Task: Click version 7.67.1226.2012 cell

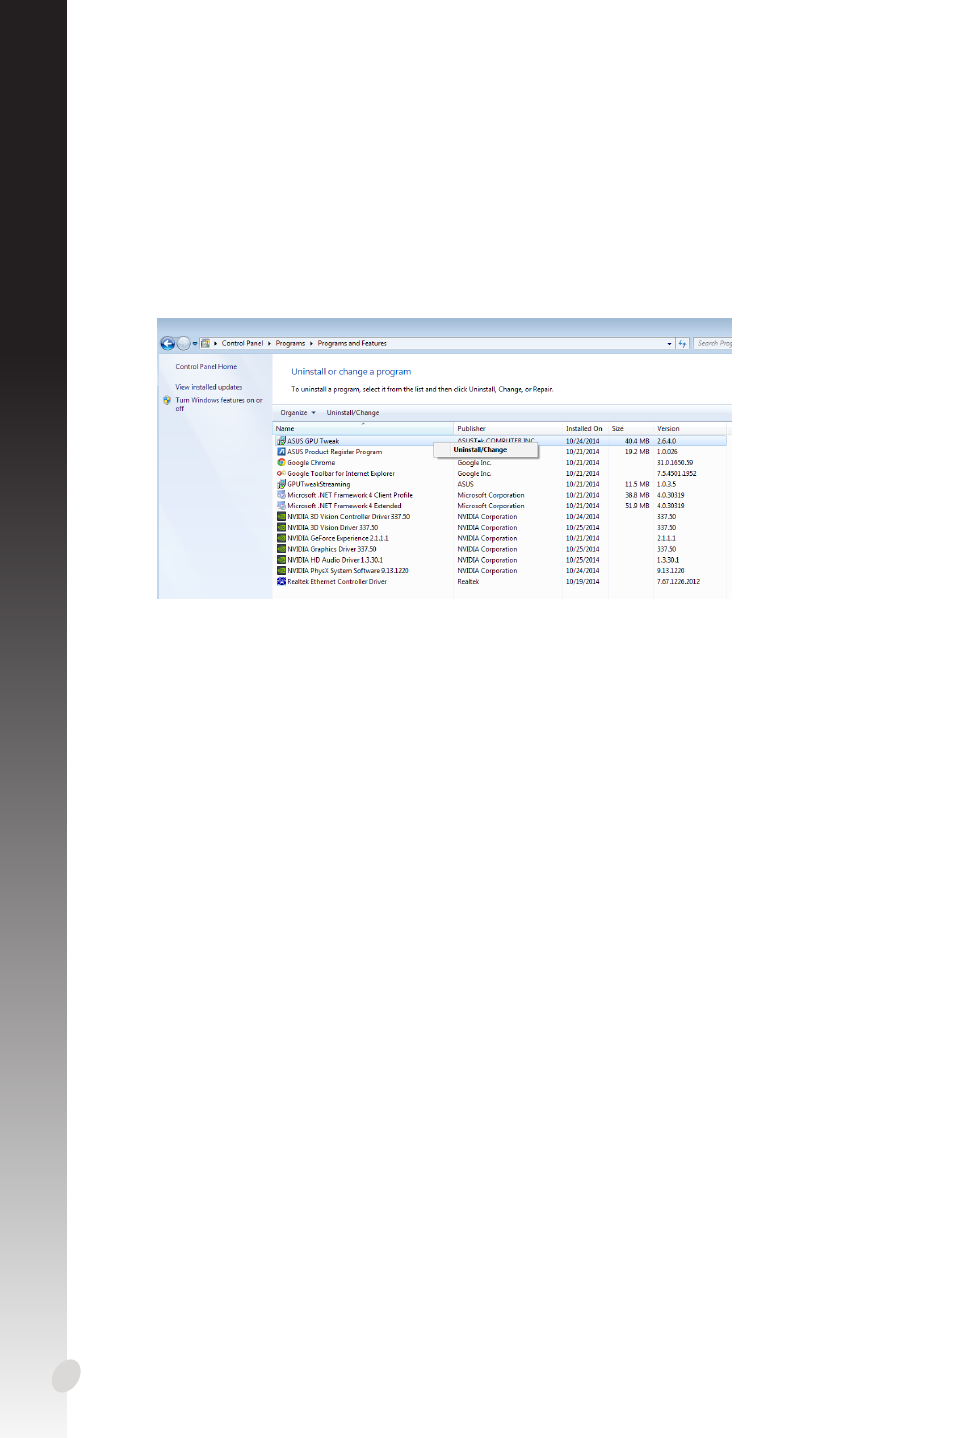Action: point(679,582)
